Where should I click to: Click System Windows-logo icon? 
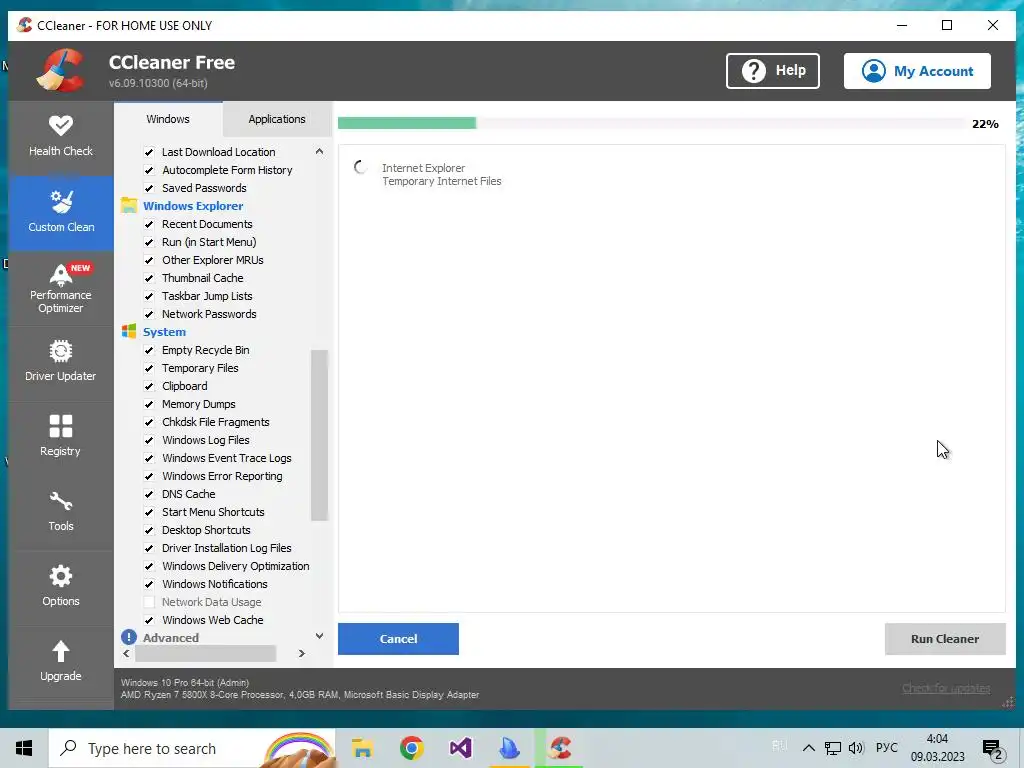tap(129, 332)
